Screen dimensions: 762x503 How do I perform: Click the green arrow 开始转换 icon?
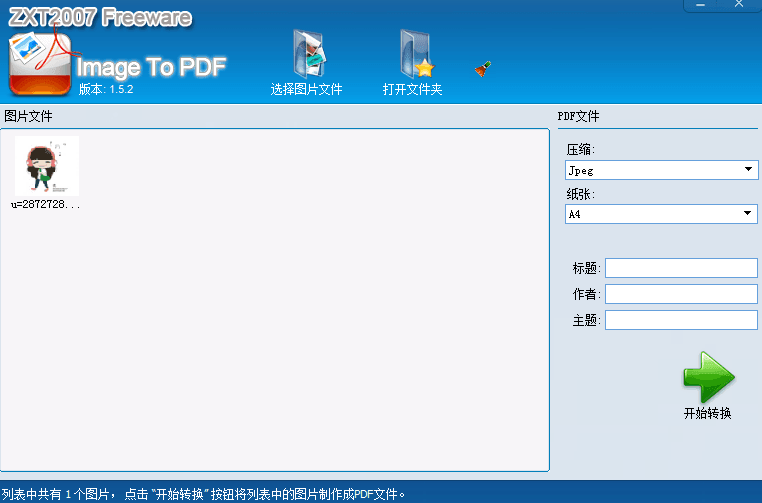click(x=708, y=377)
